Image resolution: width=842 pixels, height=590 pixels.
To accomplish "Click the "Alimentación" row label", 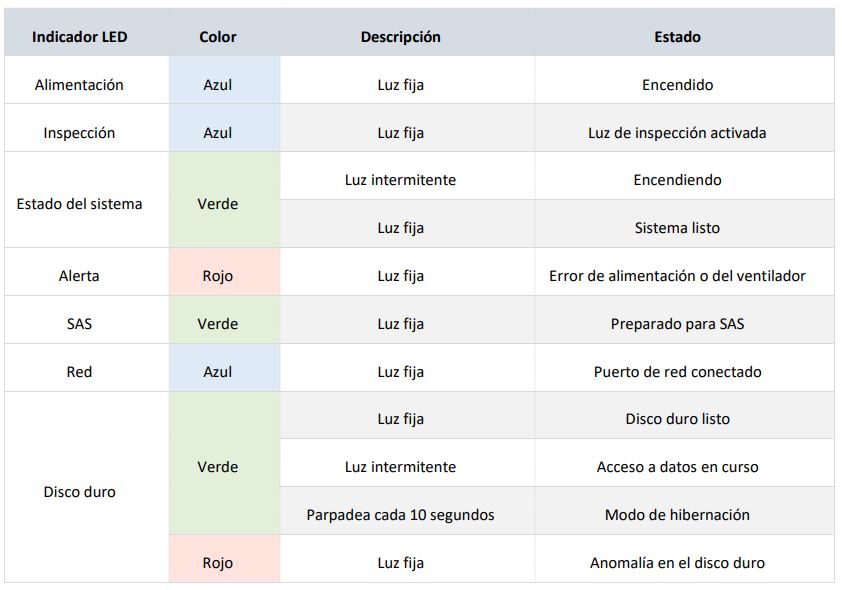I will [x=79, y=85].
